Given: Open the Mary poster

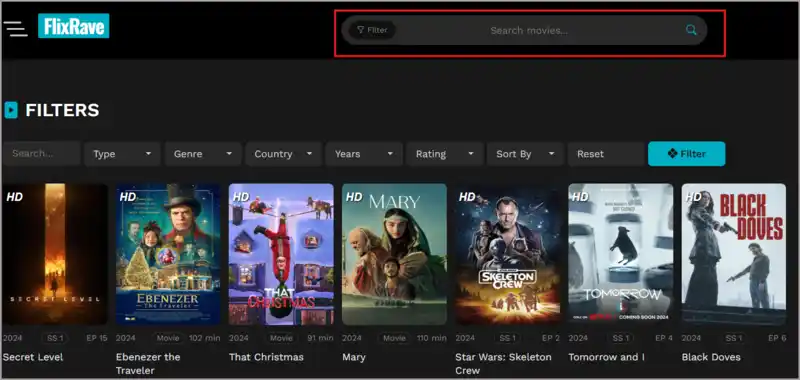Looking at the screenshot, I should pyautogui.click(x=394, y=254).
